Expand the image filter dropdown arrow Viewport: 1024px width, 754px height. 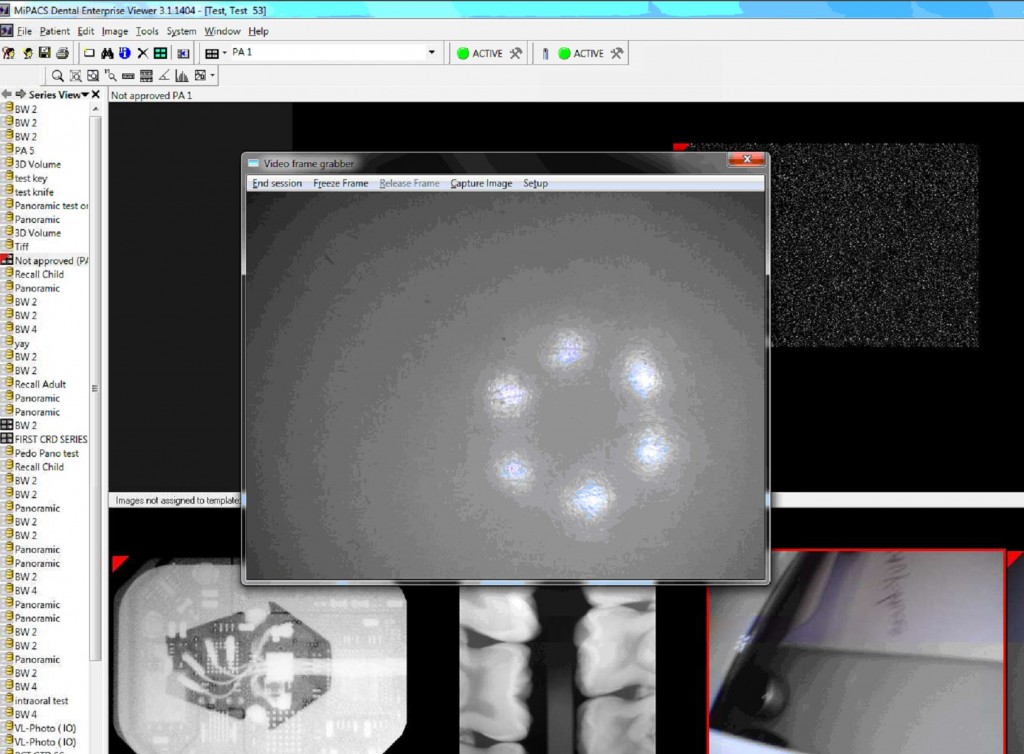(x=212, y=76)
